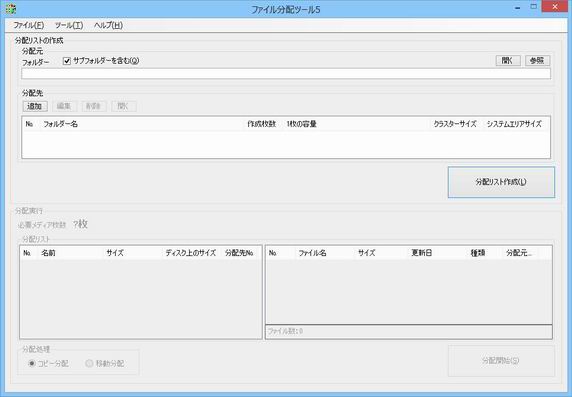Click the 分配リスト作成(L) button
The width and height of the screenshot is (572, 397).
[x=501, y=182]
